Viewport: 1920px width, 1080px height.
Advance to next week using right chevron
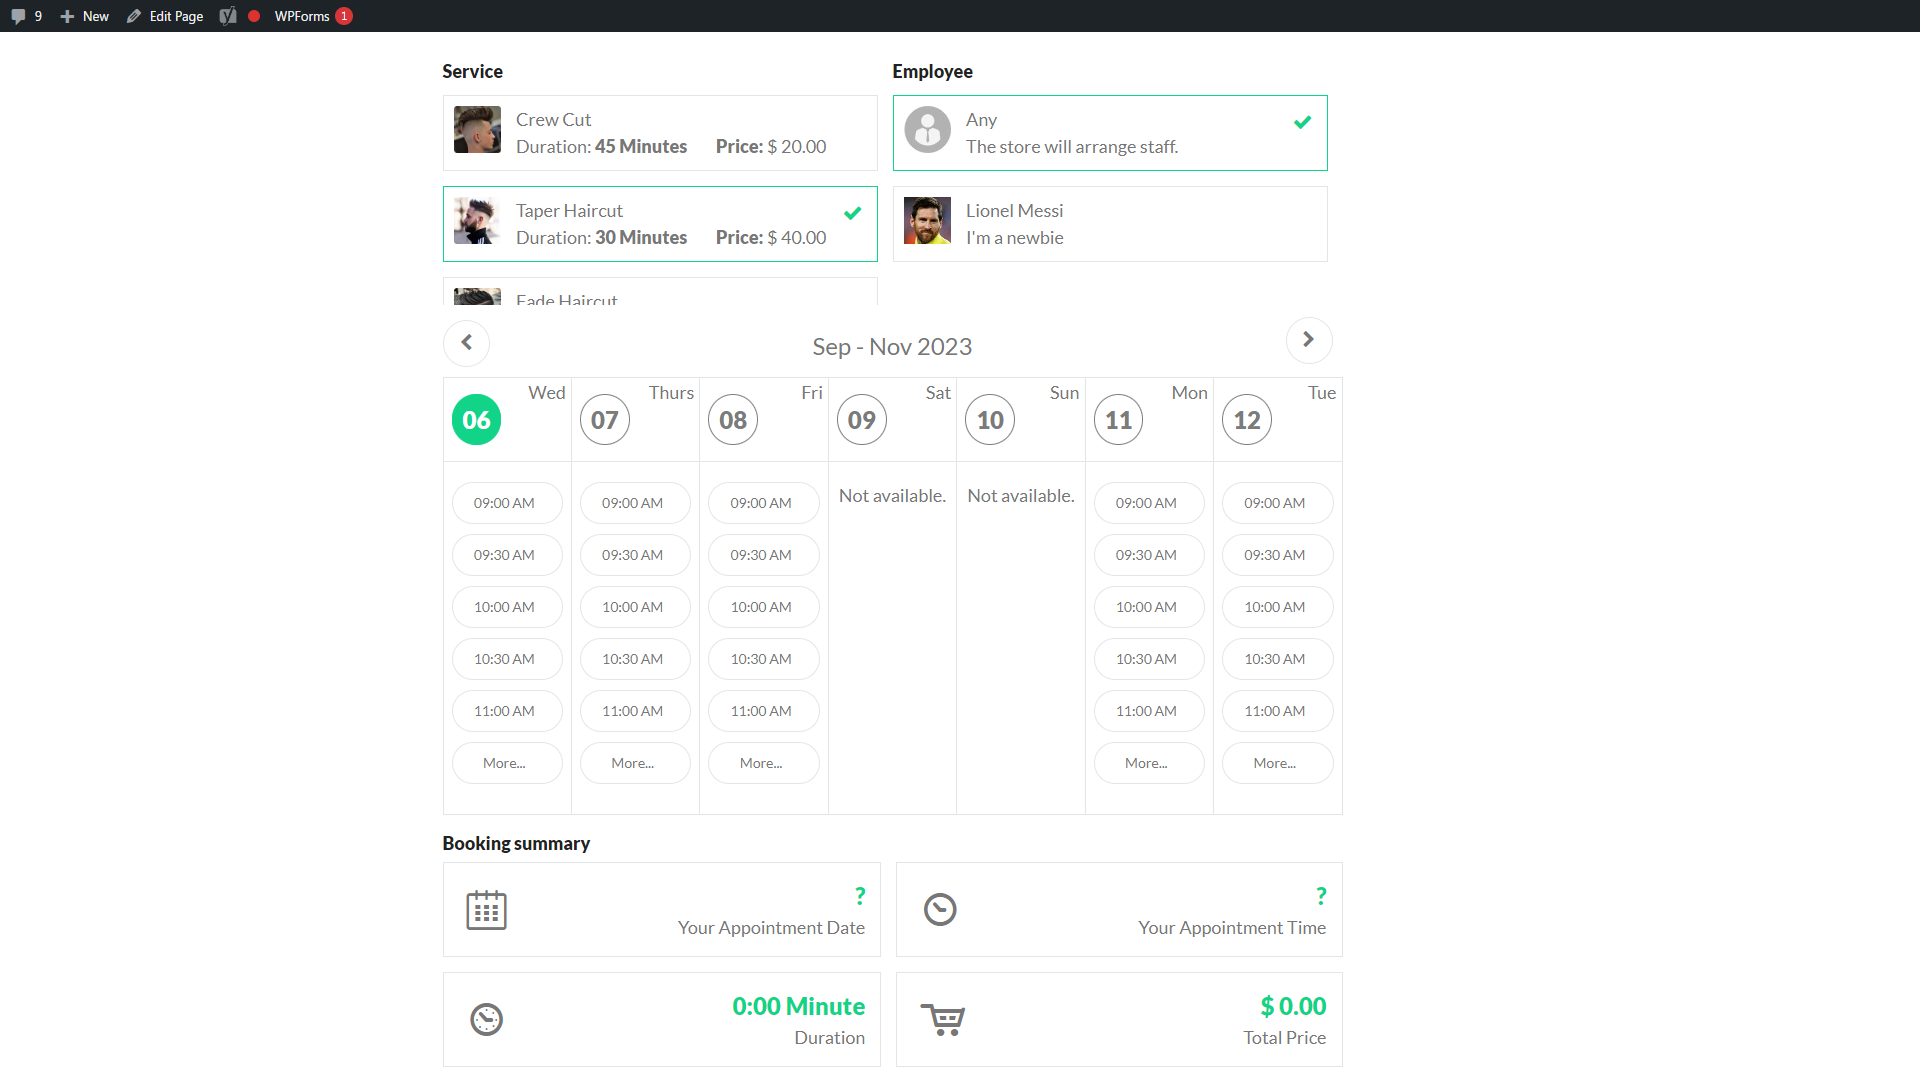(x=1308, y=340)
